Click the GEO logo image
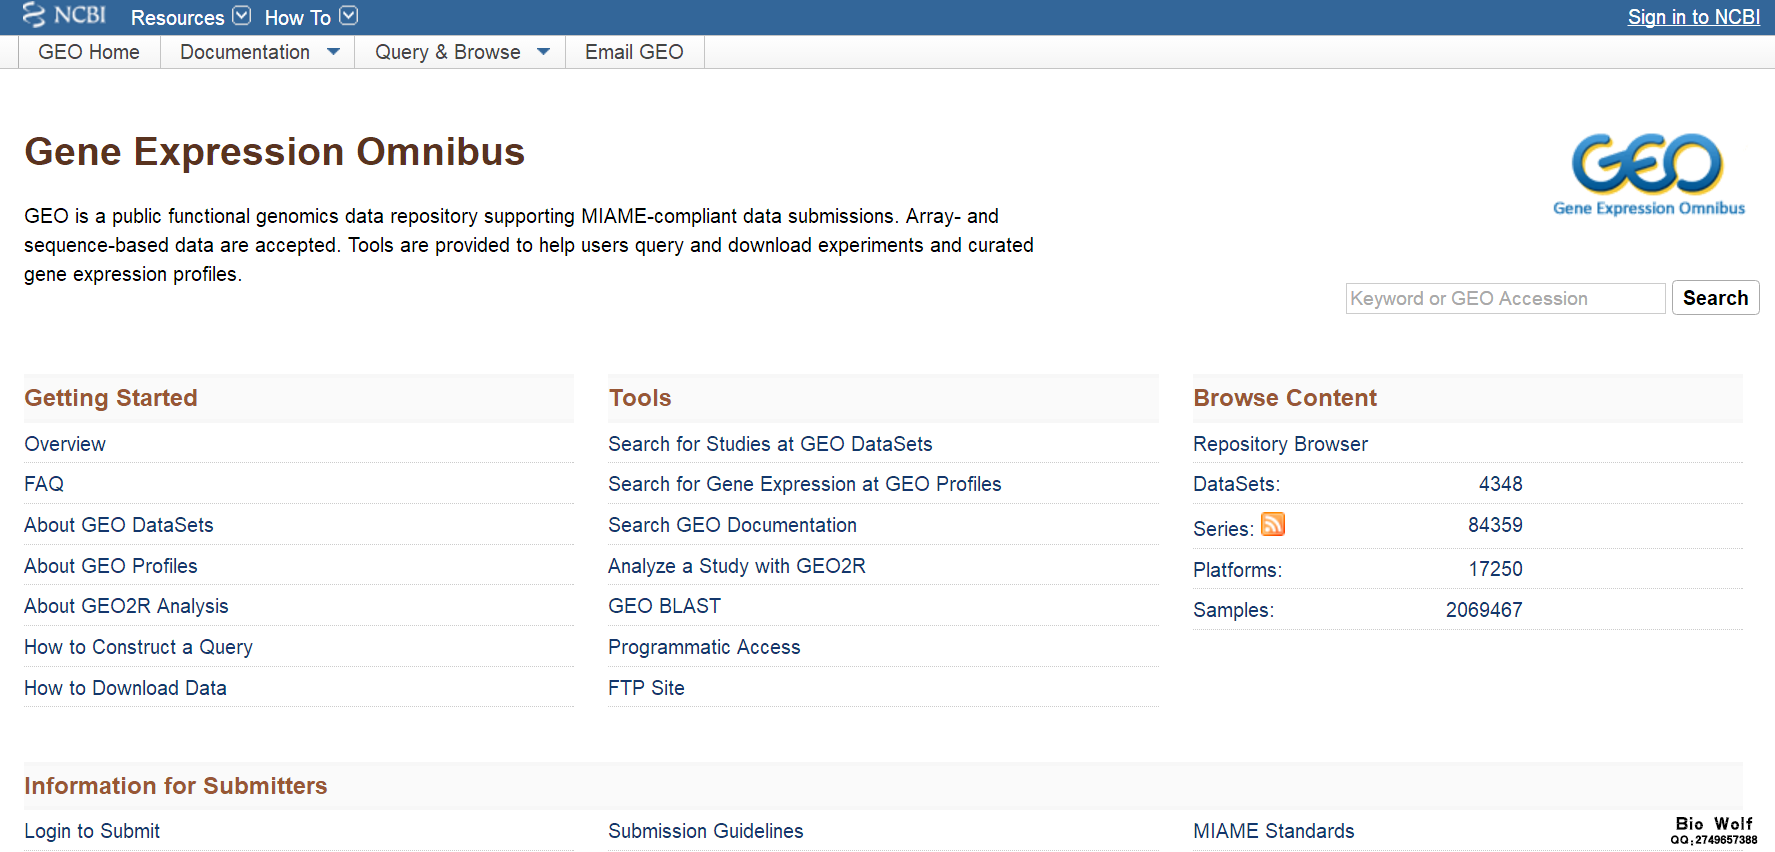 click(1648, 175)
